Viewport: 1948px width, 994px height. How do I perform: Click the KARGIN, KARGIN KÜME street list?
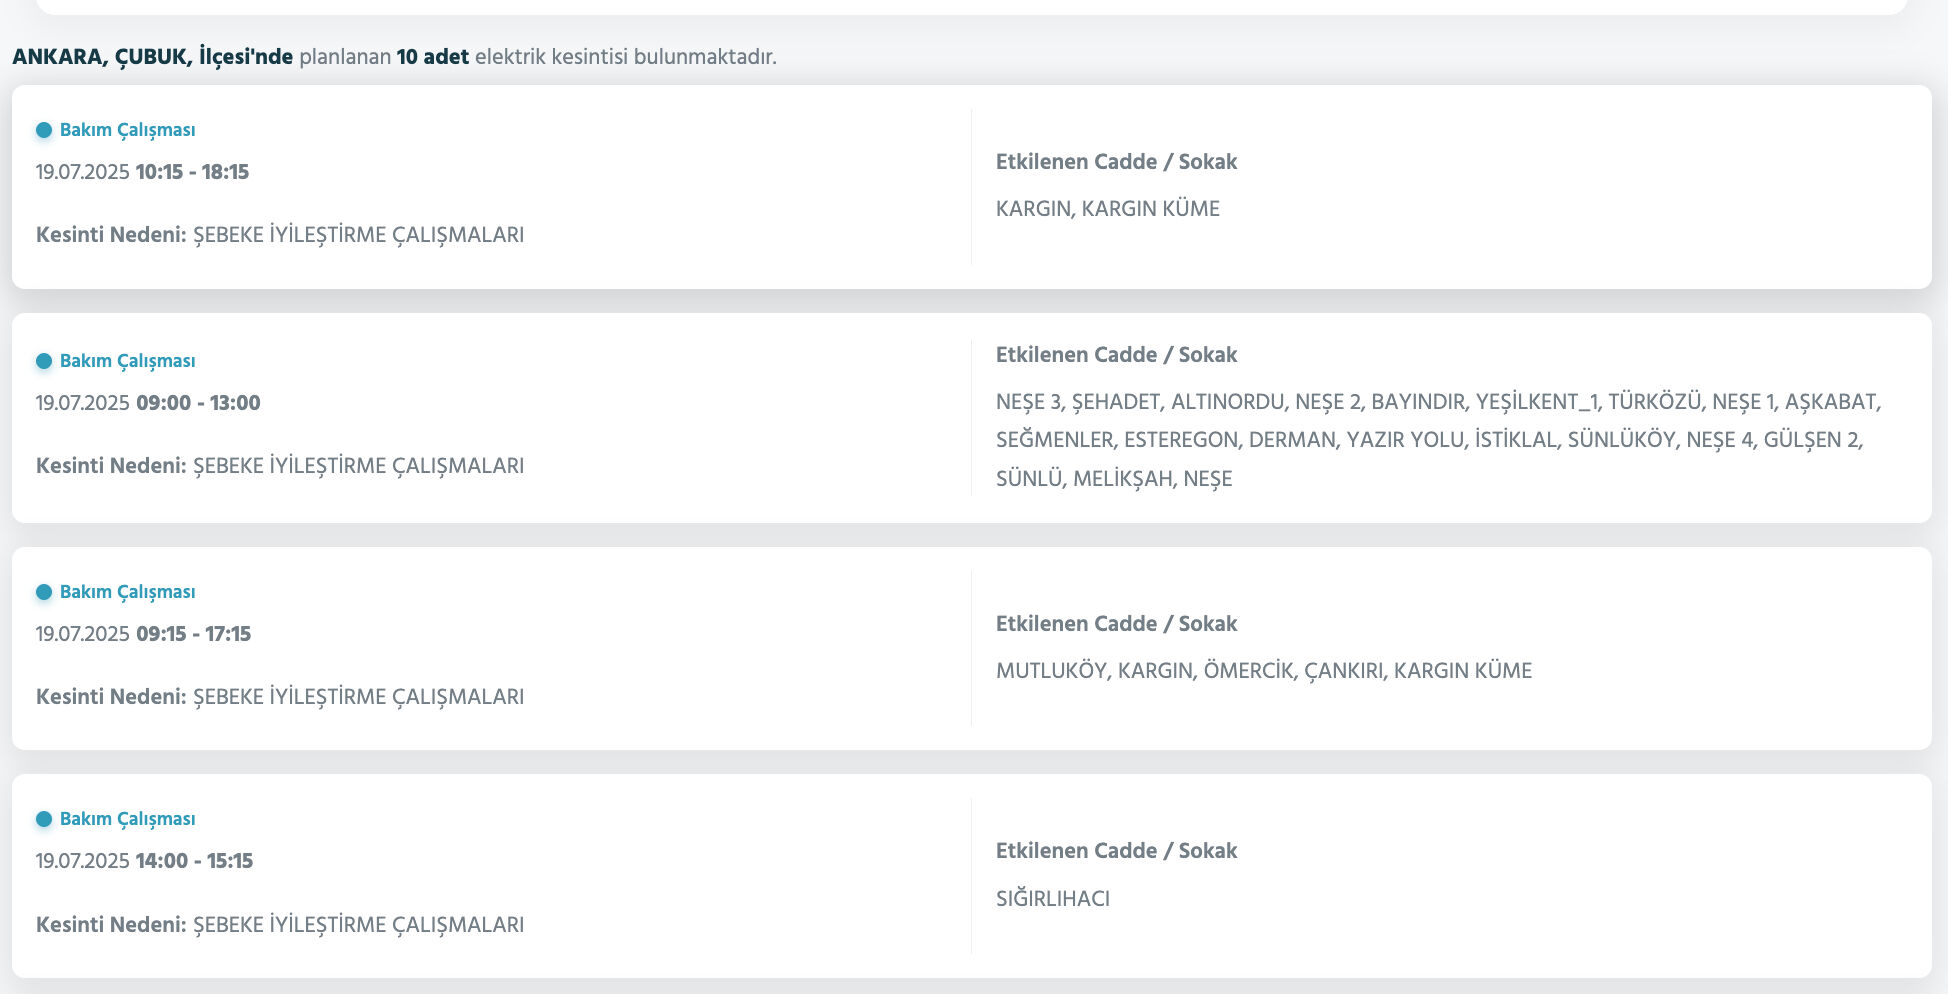pyautogui.click(x=1107, y=209)
